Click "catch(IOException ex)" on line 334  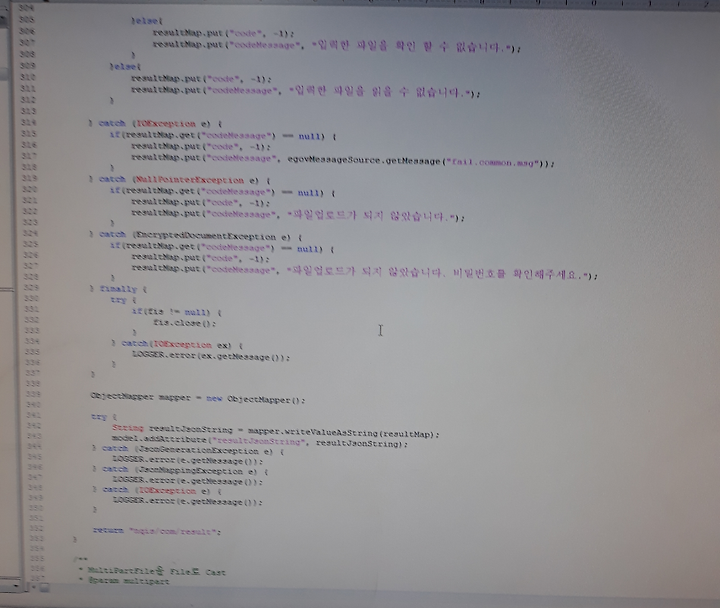point(176,344)
